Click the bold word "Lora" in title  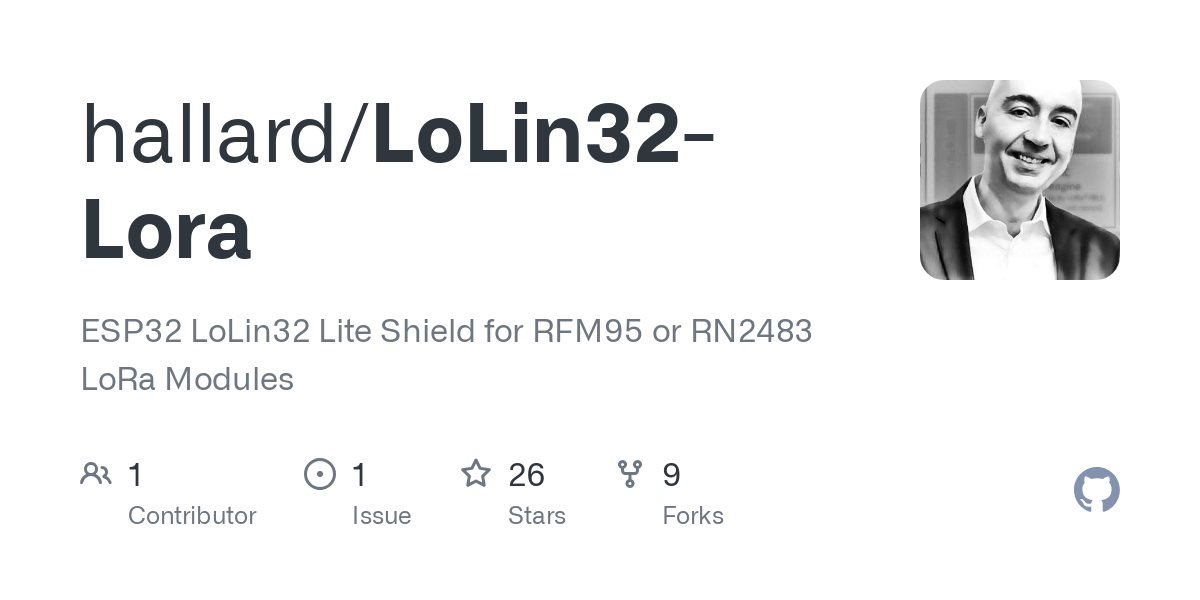click(166, 229)
